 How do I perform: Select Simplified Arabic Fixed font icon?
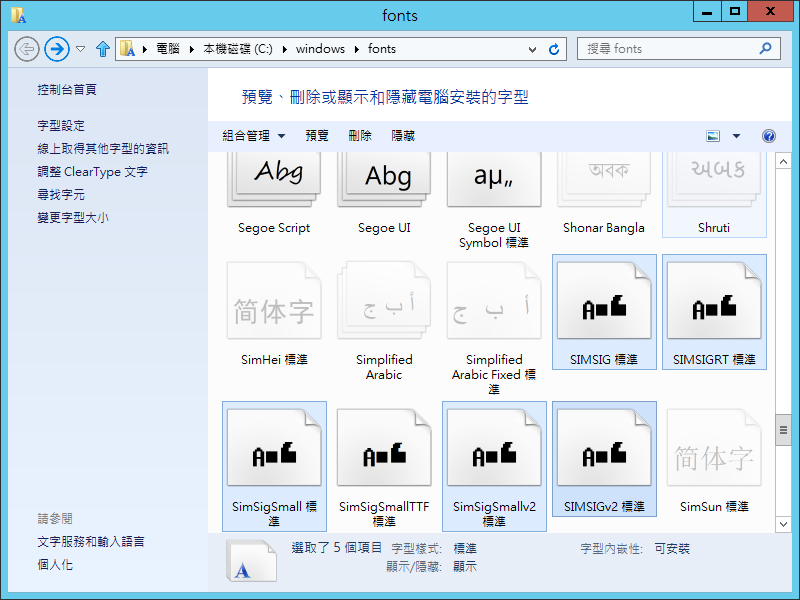(x=494, y=301)
